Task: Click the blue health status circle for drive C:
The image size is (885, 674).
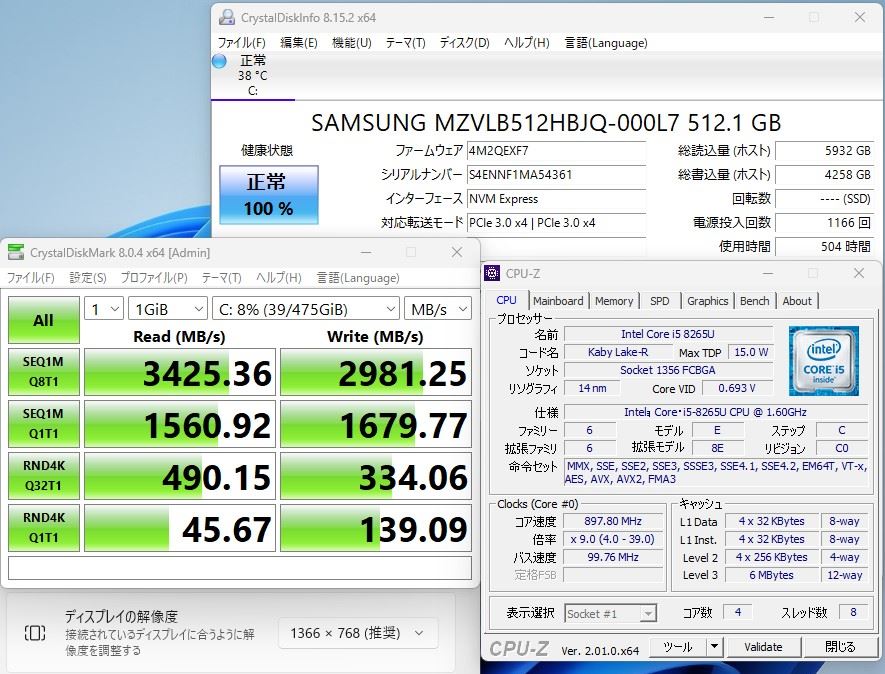Action: (219, 61)
